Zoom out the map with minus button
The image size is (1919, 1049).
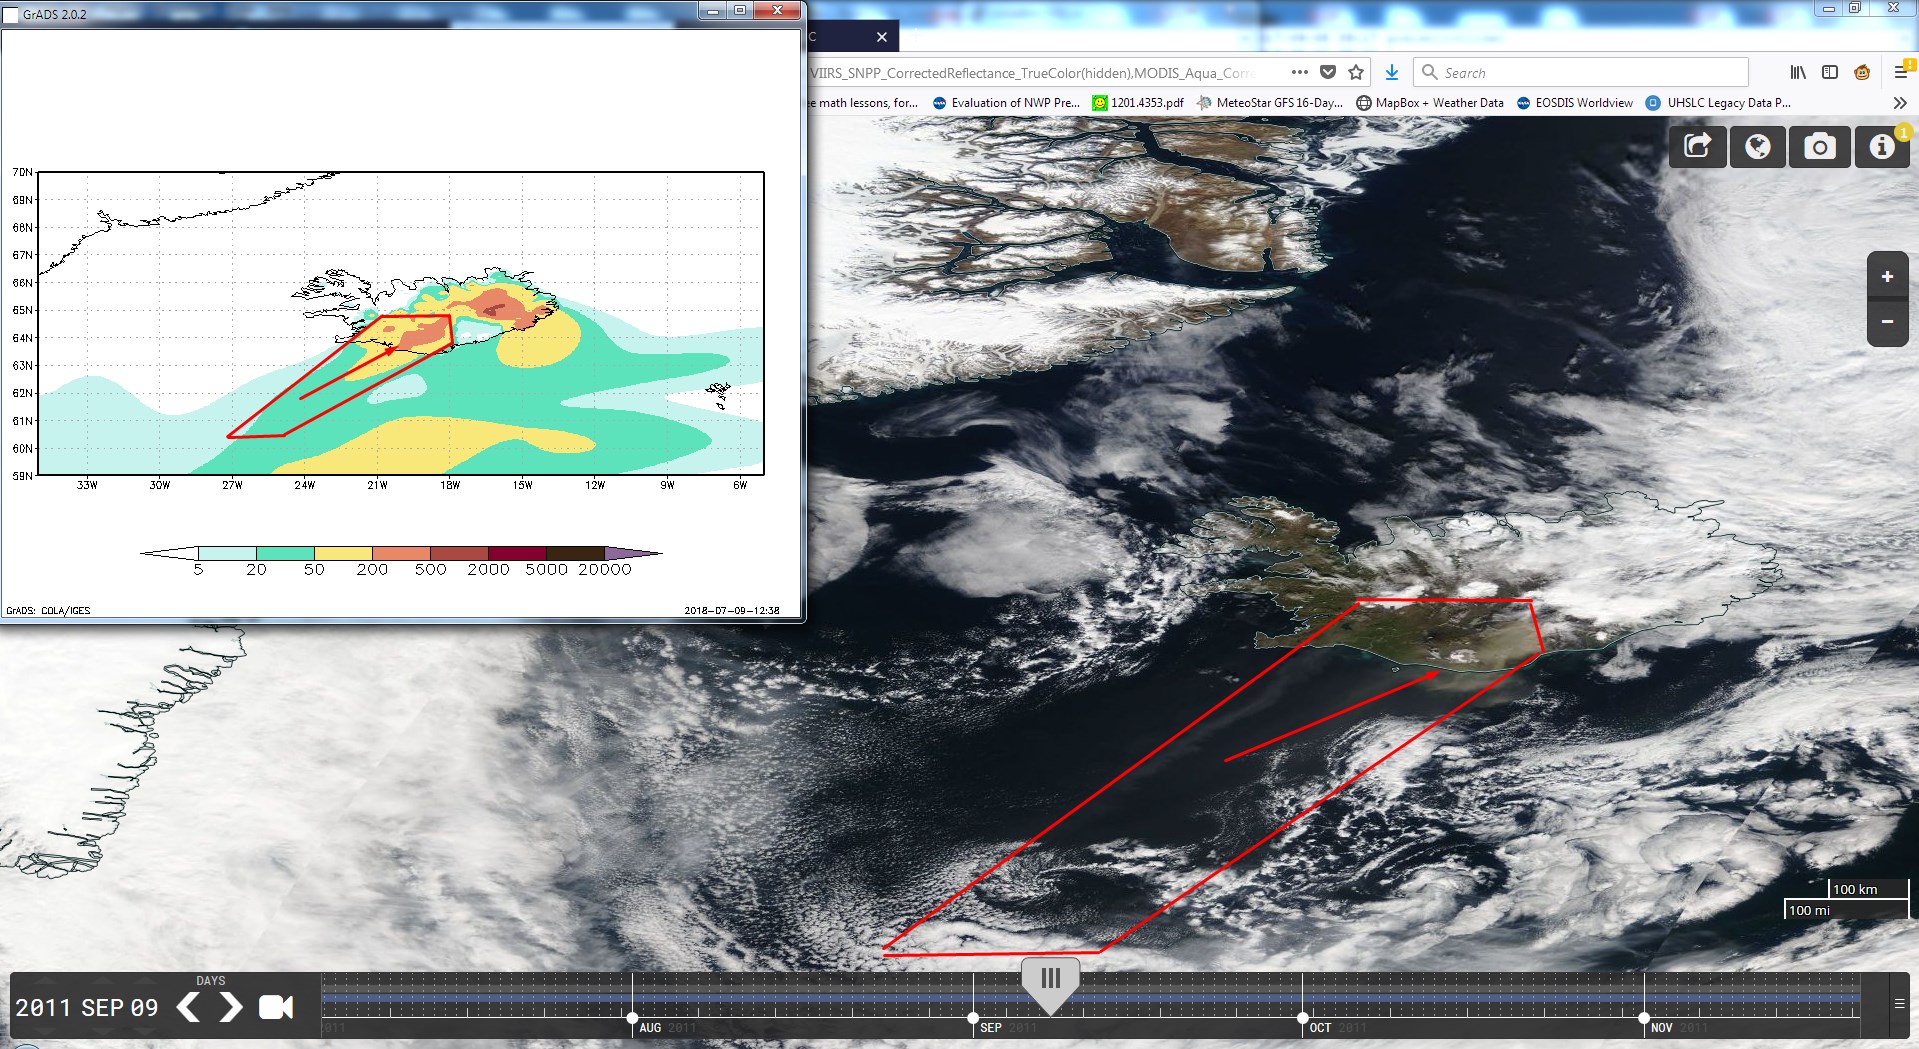pos(1887,322)
